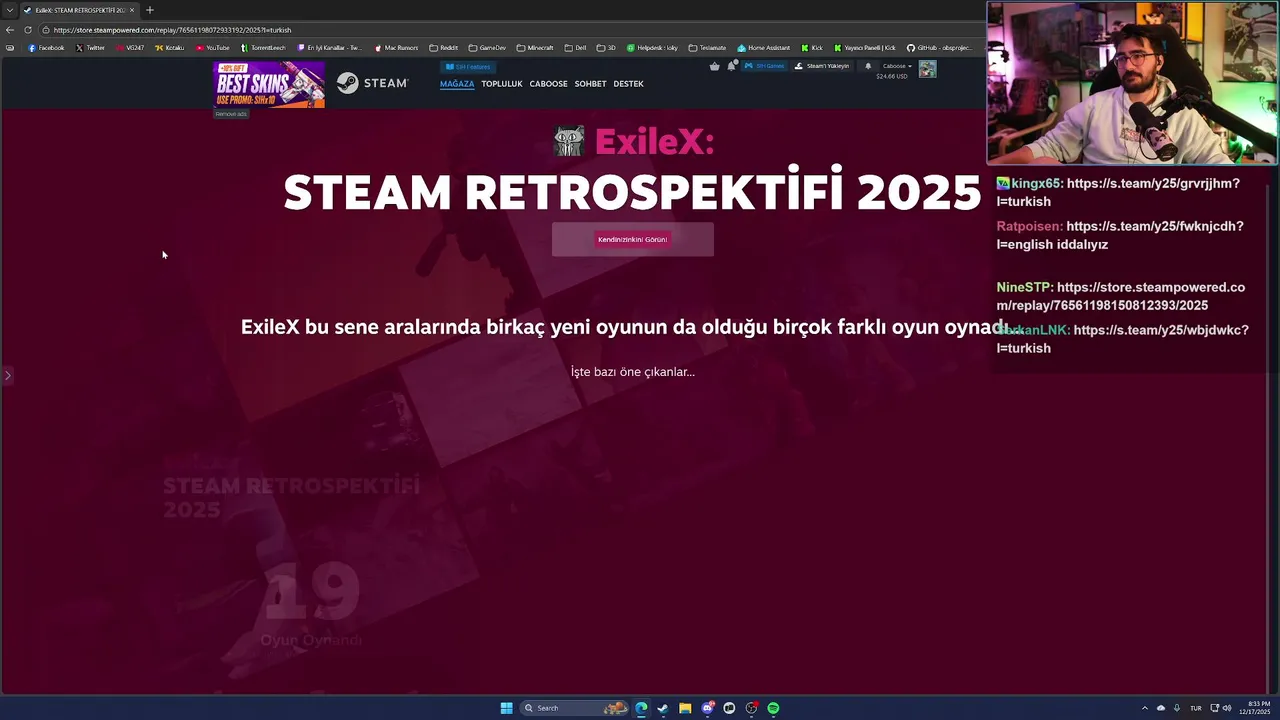Open the DESTEK menu item
1280x720 pixels.
click(x=629, y=84)
